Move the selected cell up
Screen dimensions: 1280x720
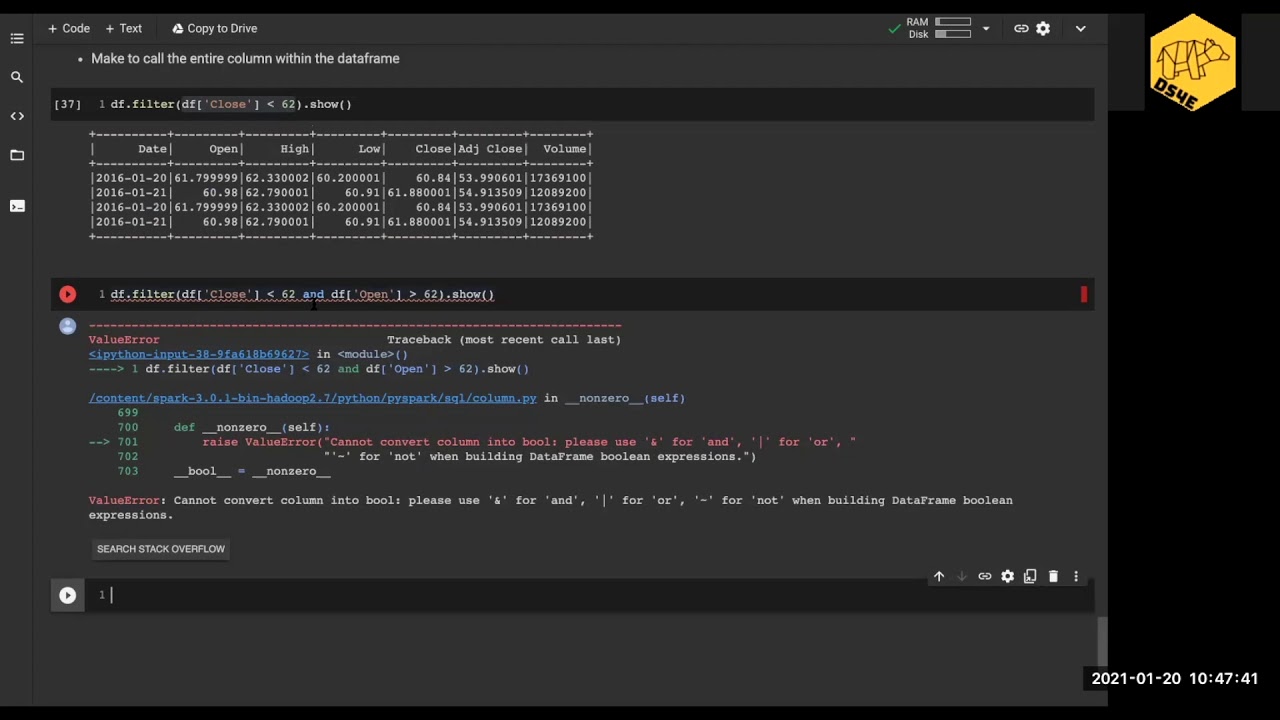click(939, 576)
